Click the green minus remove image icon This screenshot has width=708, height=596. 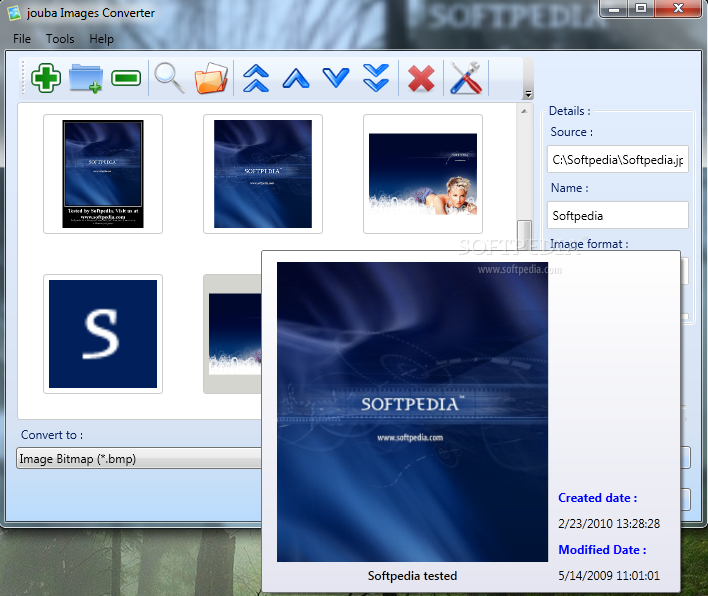click(x=126, y=78)
